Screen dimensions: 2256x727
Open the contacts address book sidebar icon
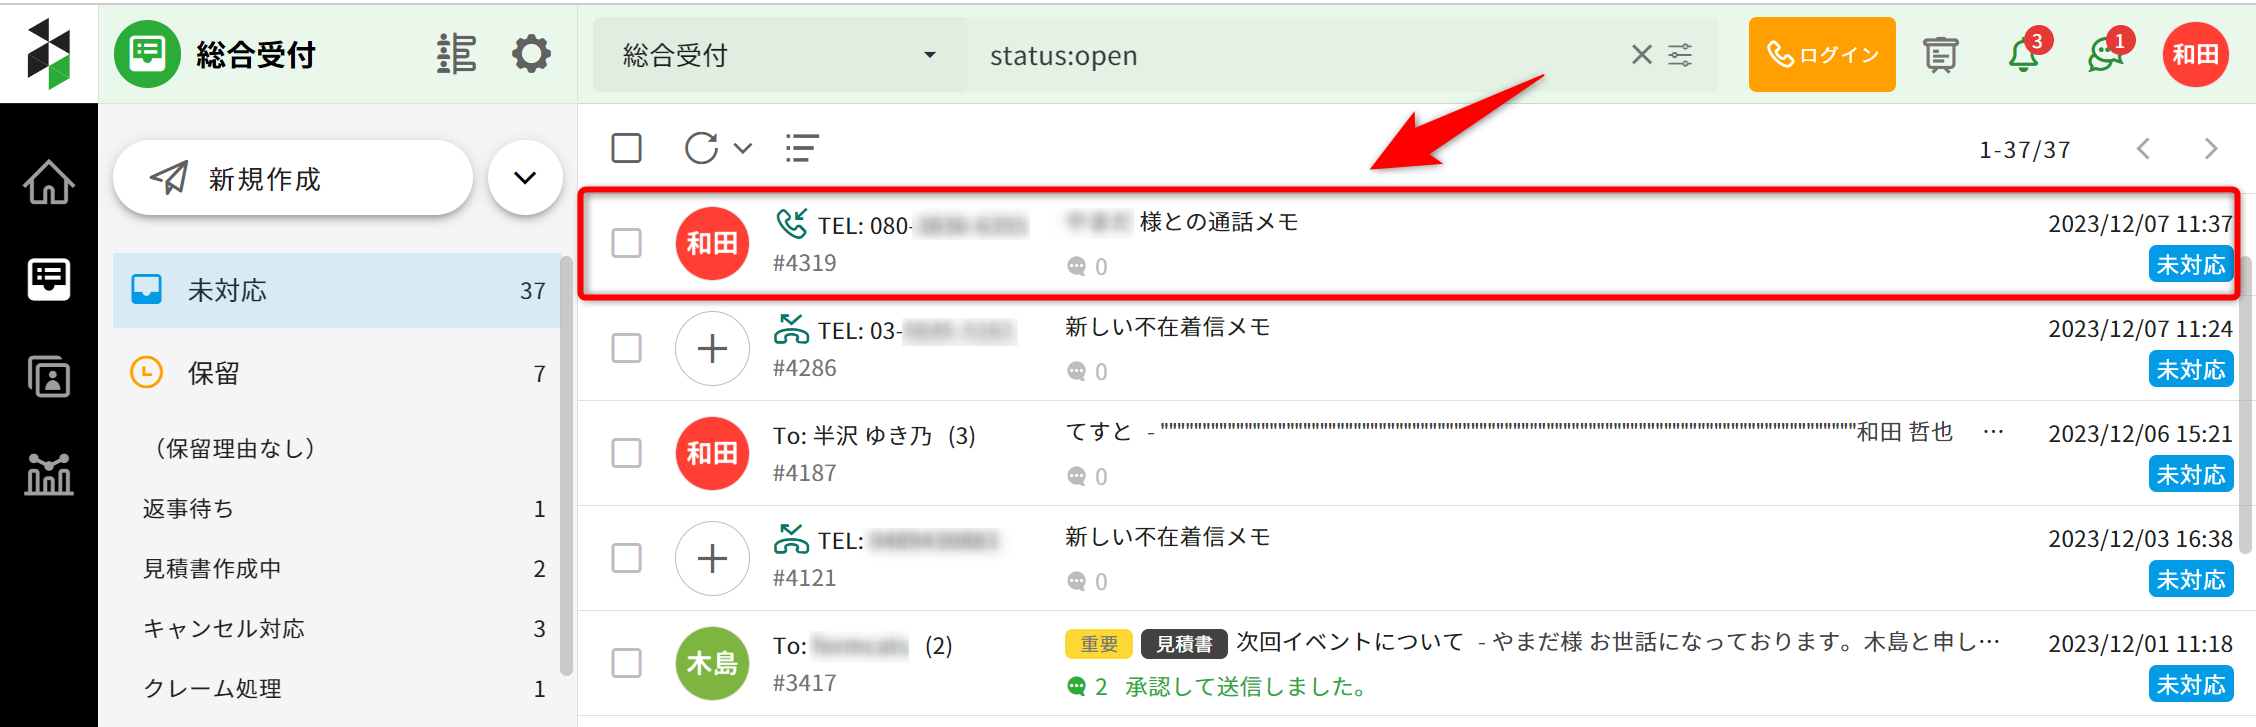click(48, 377)
